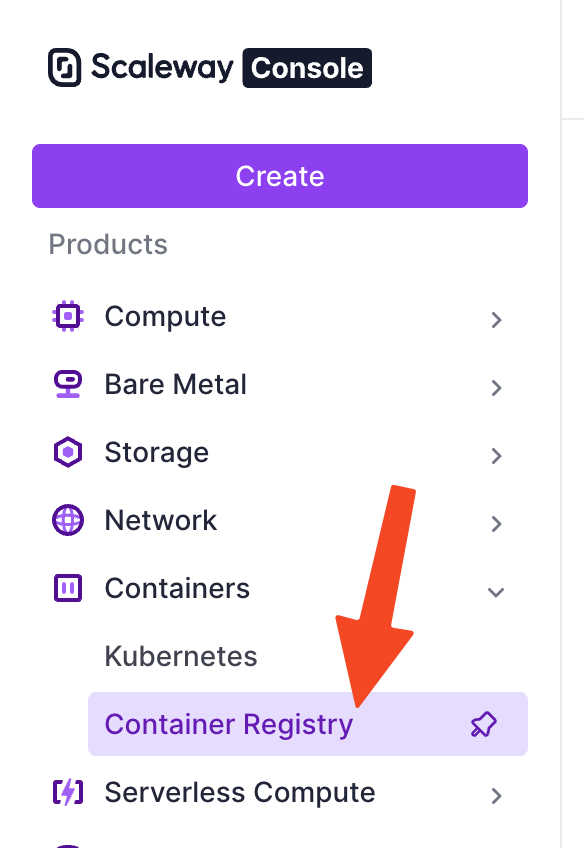The image size is (584, 848).
Task: Expand the Network category chevron
Action: coord(496,524)
